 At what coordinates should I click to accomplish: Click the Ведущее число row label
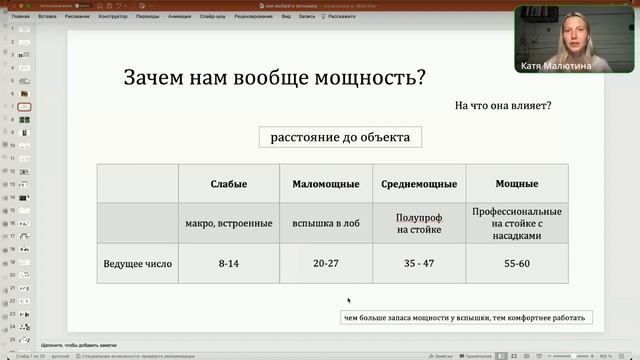coord(138,264)
